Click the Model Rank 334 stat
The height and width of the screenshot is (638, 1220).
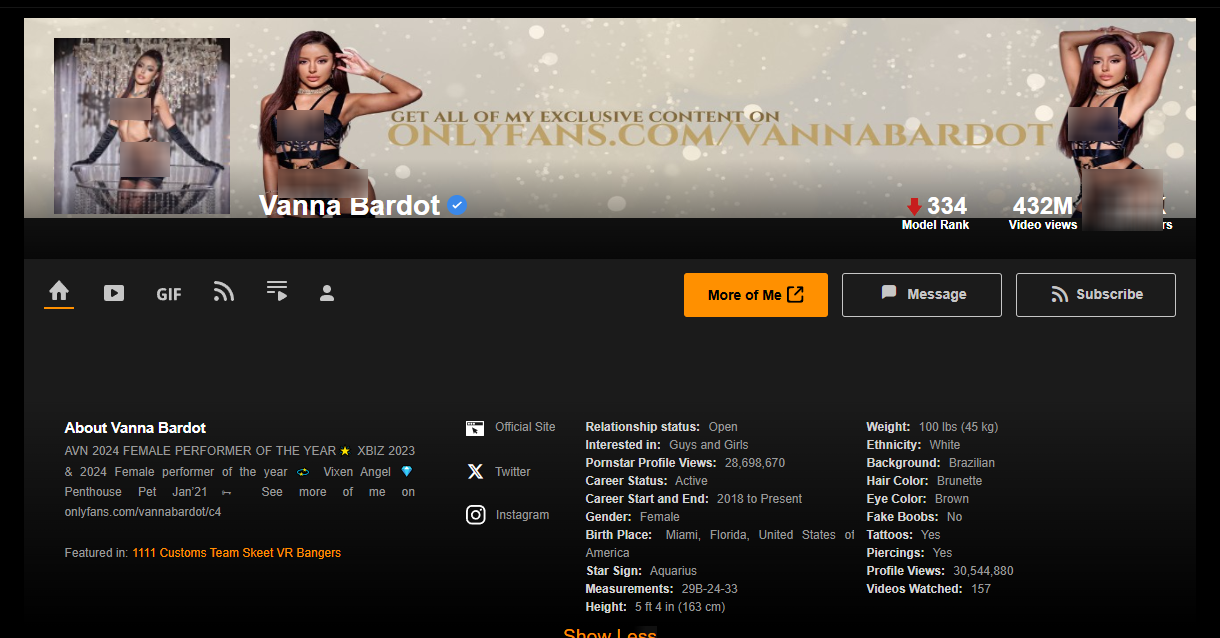(935, 212)
